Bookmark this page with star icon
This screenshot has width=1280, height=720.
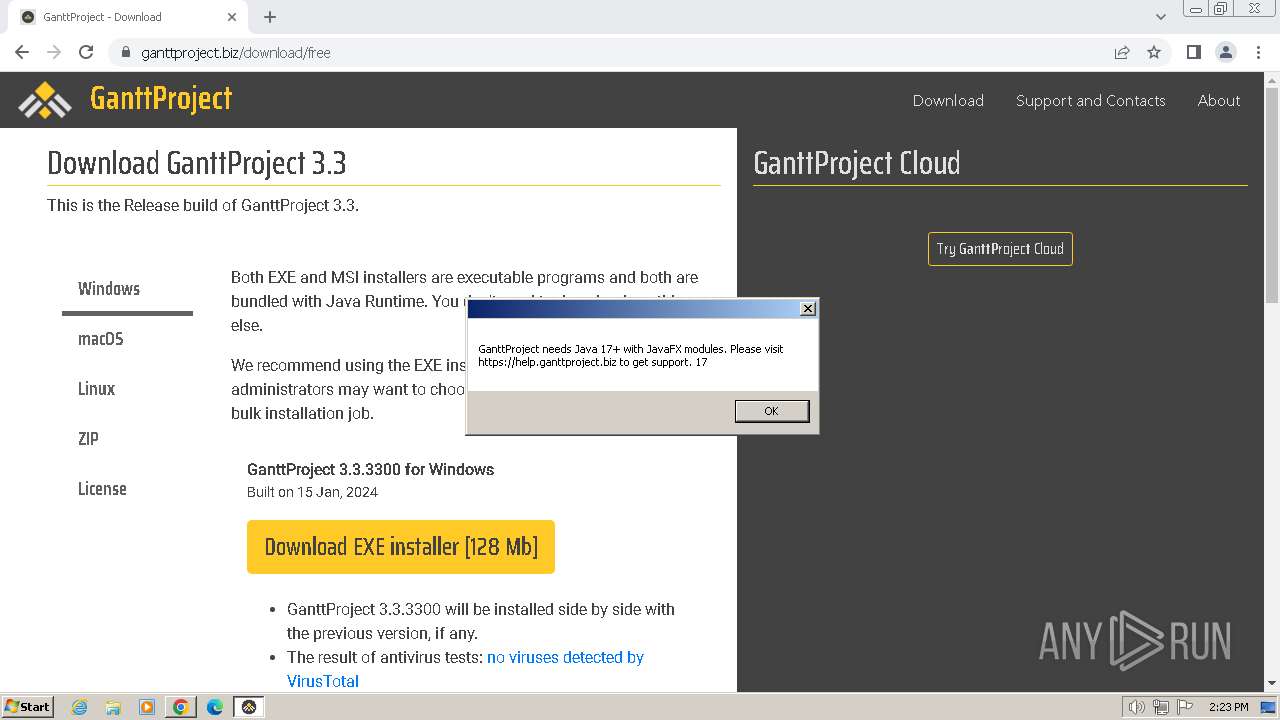point(1154,52)
